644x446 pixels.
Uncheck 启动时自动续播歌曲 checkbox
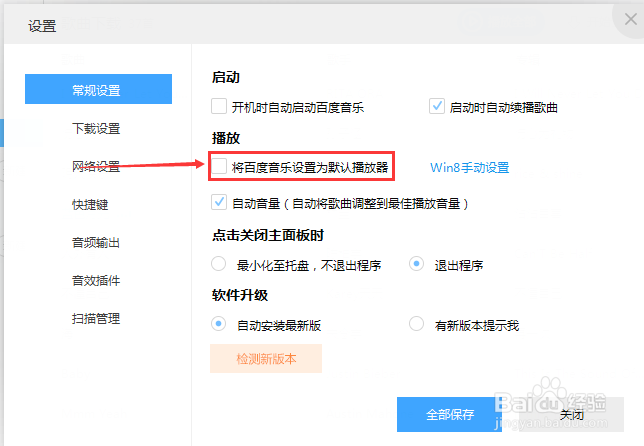pyautogui.click(x=437, y=106)
